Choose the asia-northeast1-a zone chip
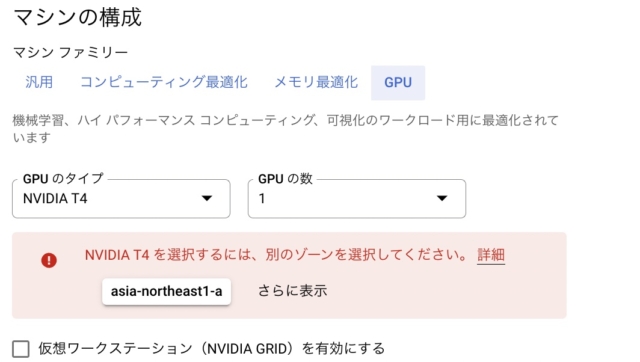Viewport: 640px width, 362px height. [x=167, y=291]
